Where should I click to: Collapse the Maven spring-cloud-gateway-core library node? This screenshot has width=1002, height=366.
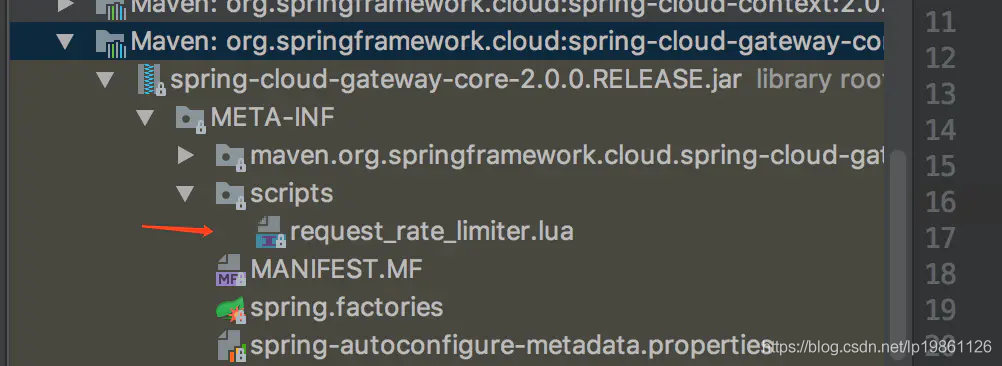[x=66, y=42]
